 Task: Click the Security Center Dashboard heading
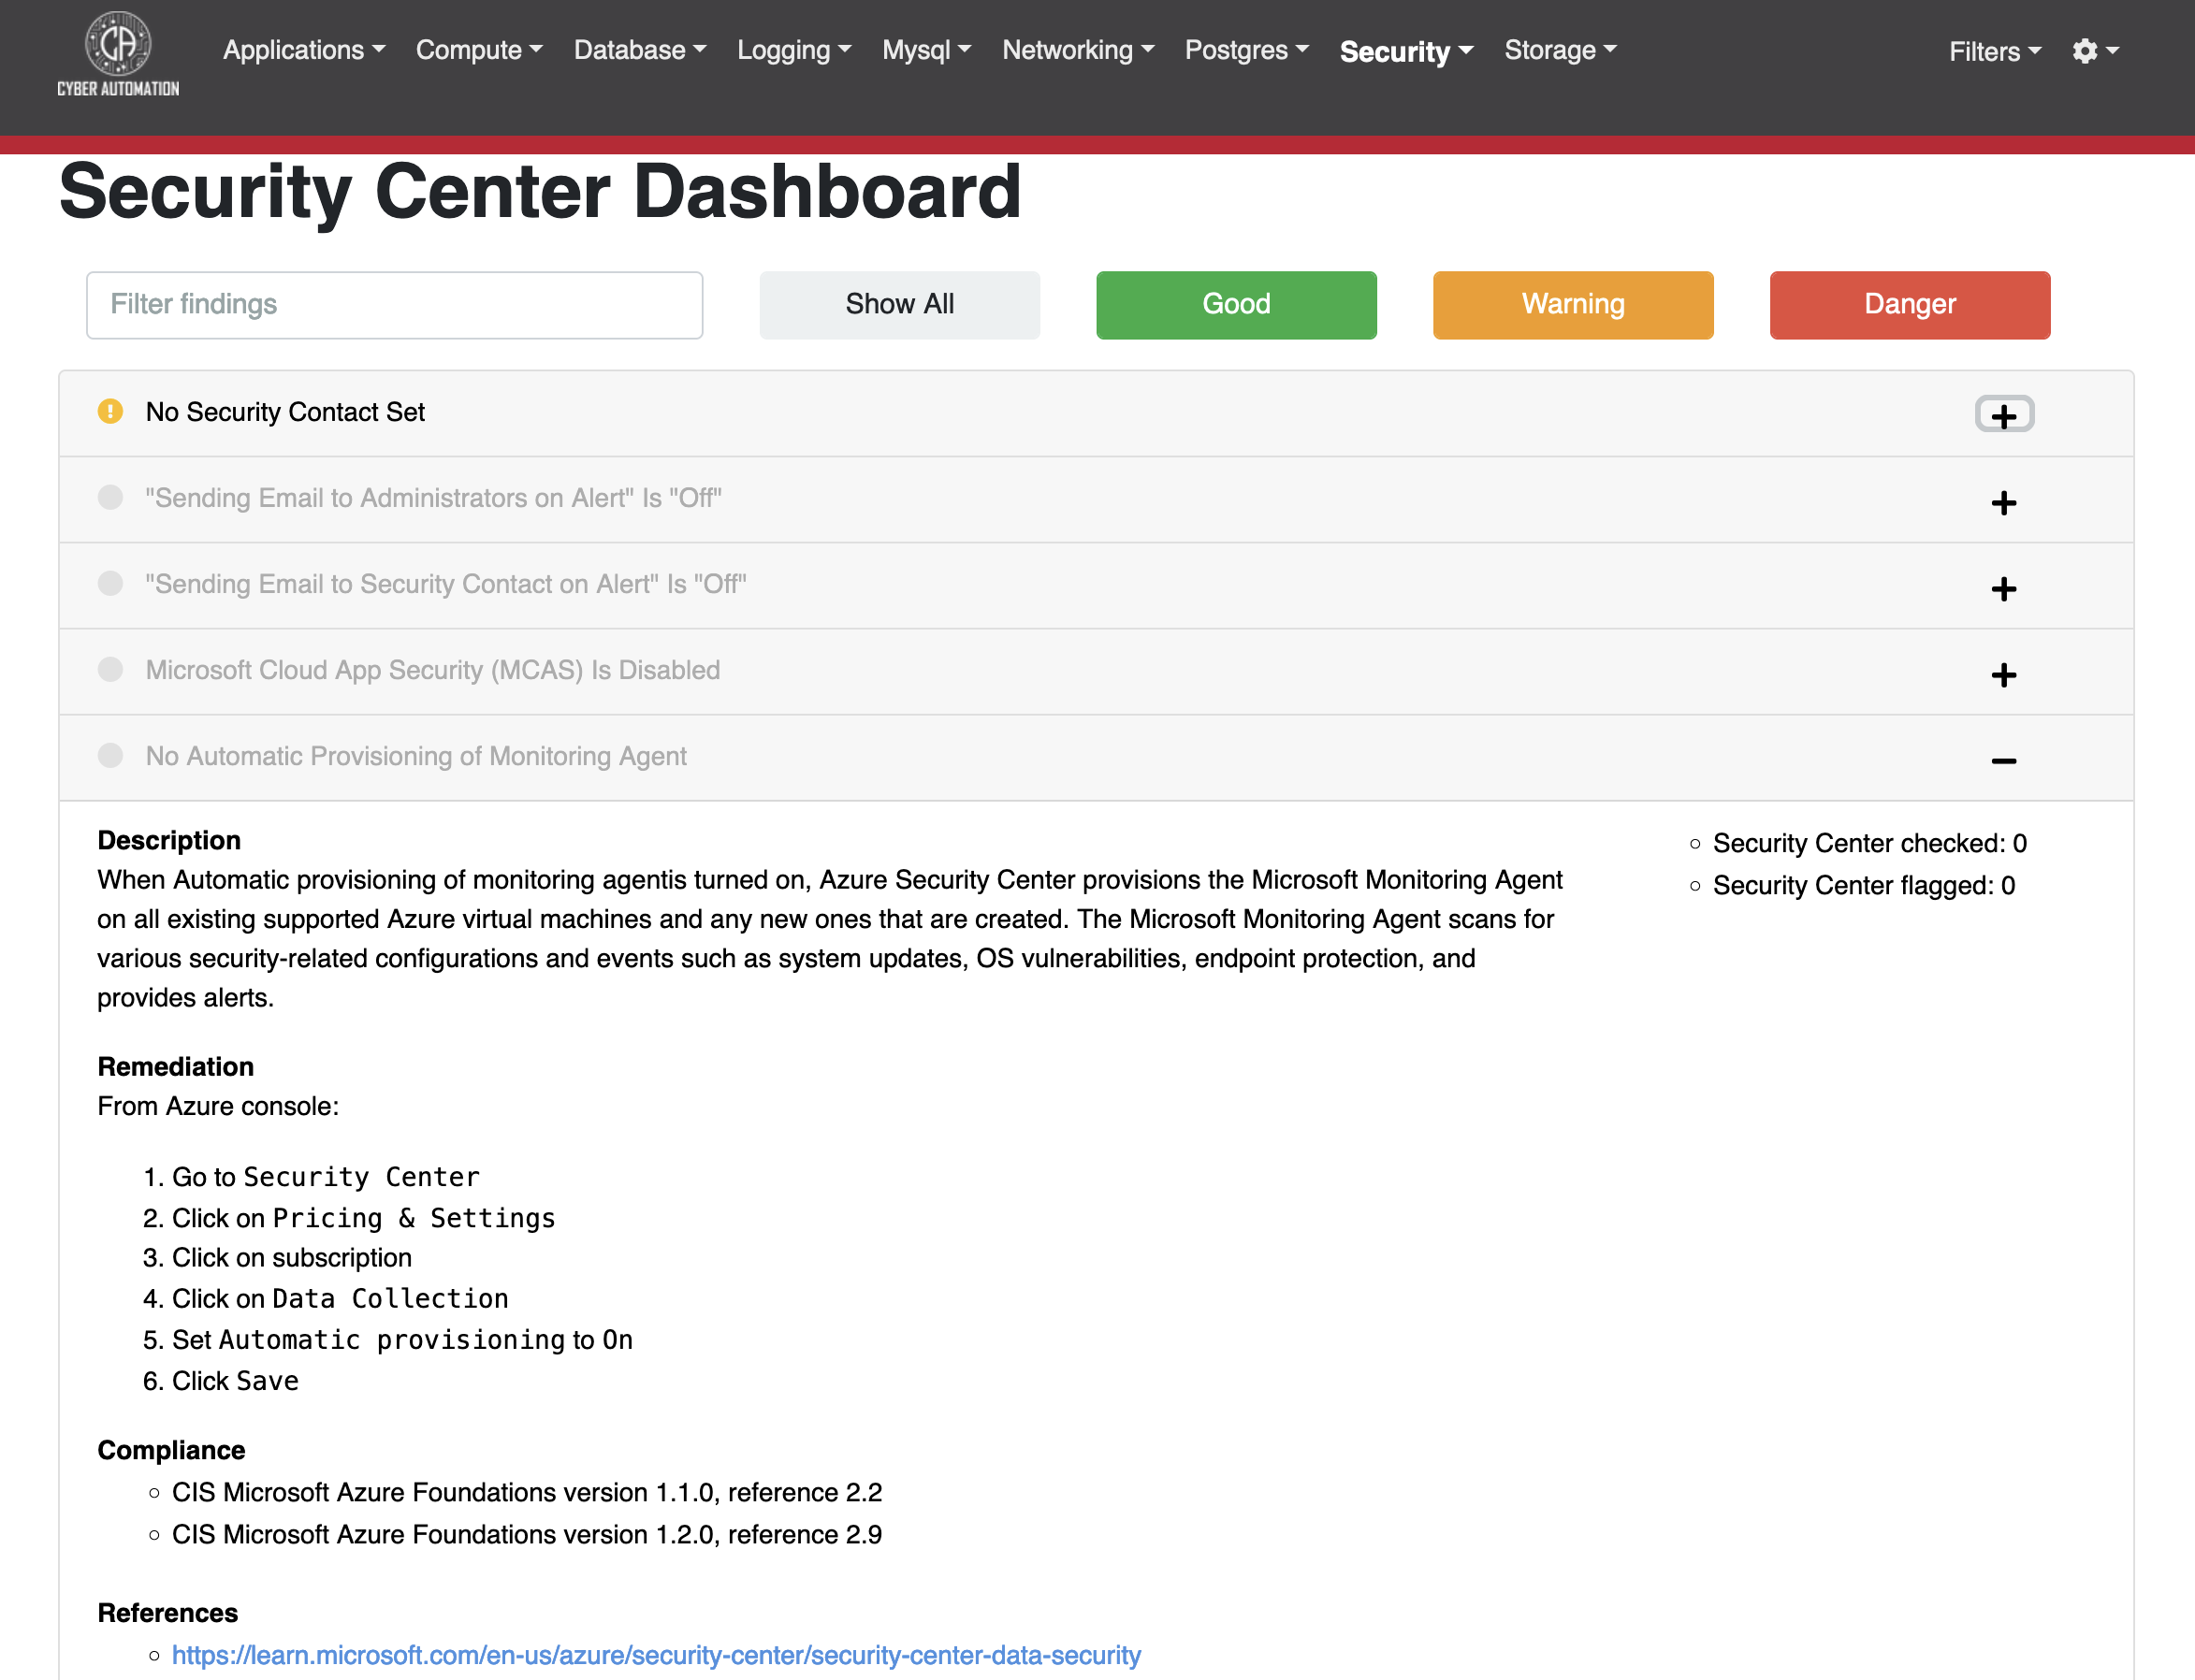pyautogui.click(x=540, y=192)
